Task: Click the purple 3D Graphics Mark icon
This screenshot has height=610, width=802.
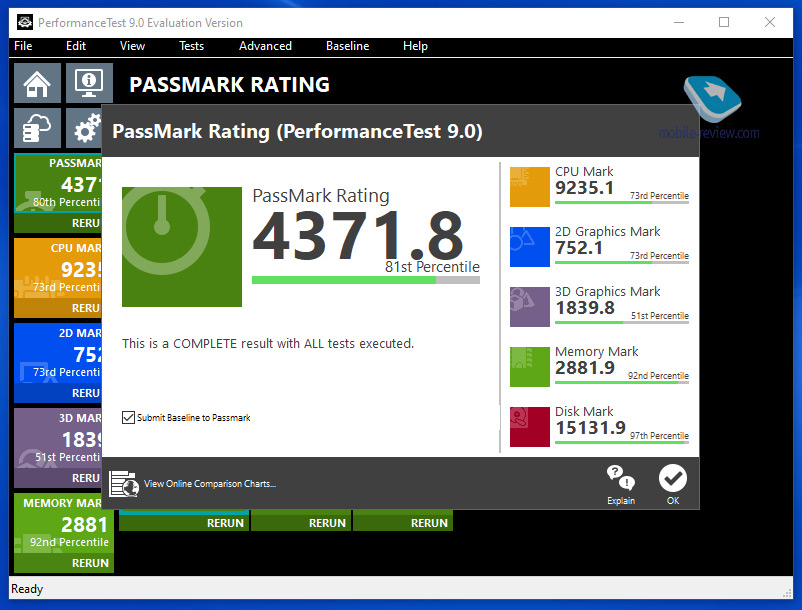Action: [x=530, y=307]
